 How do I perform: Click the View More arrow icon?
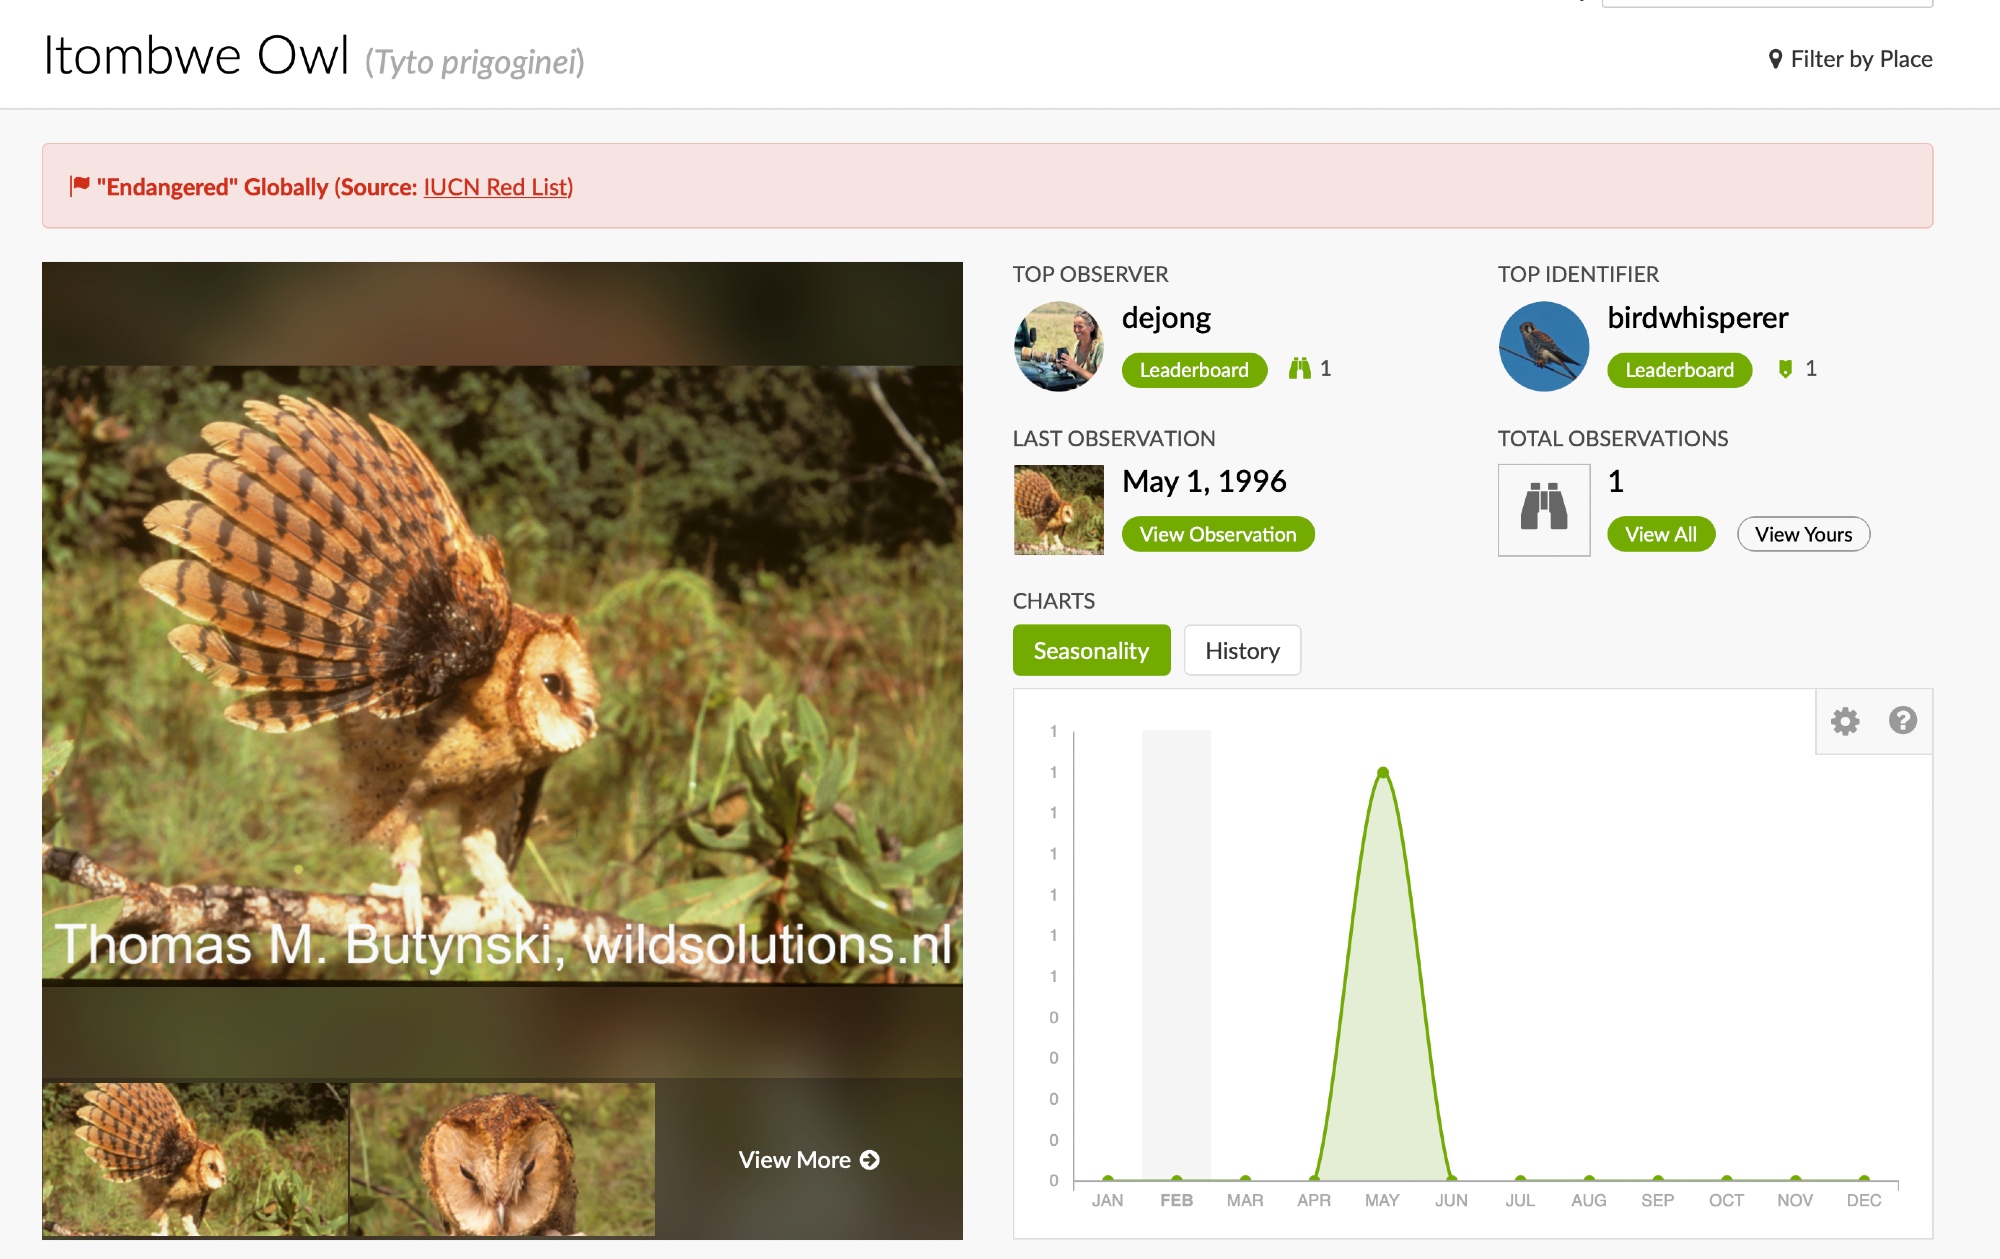pos(870,1160)
